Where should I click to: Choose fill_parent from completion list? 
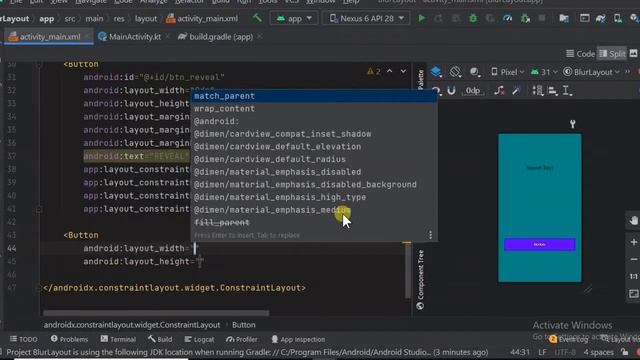click(x=314, y=222)
